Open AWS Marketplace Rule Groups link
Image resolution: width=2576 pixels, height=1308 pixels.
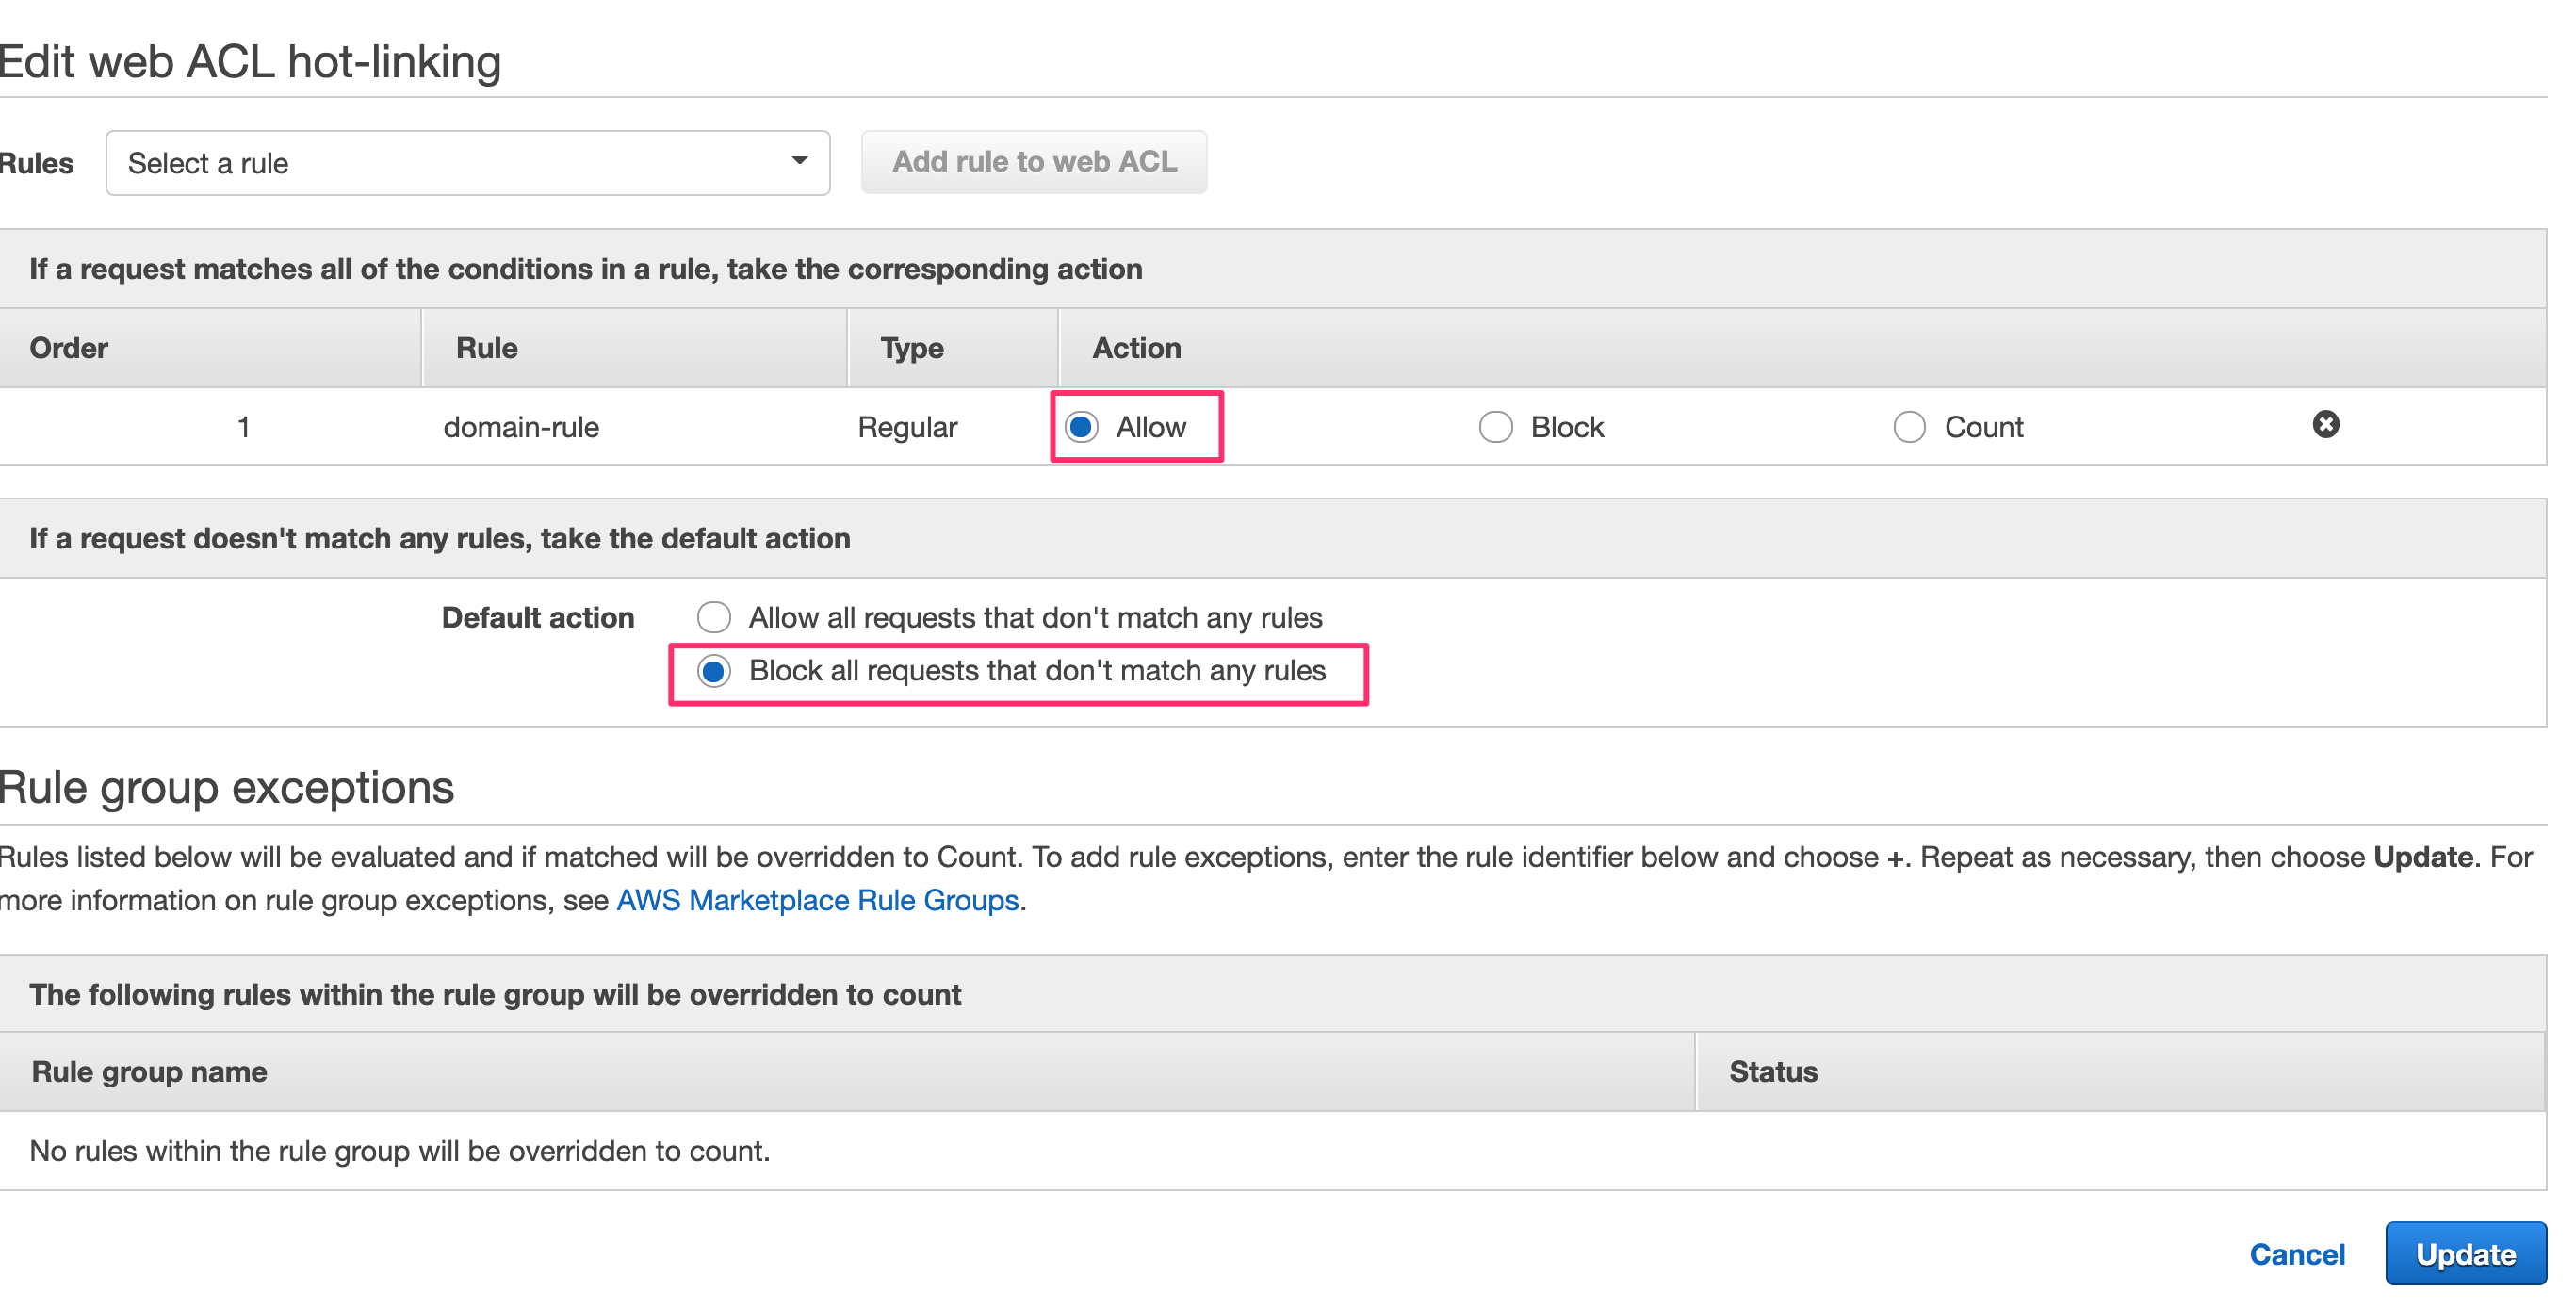pos(817,900)
